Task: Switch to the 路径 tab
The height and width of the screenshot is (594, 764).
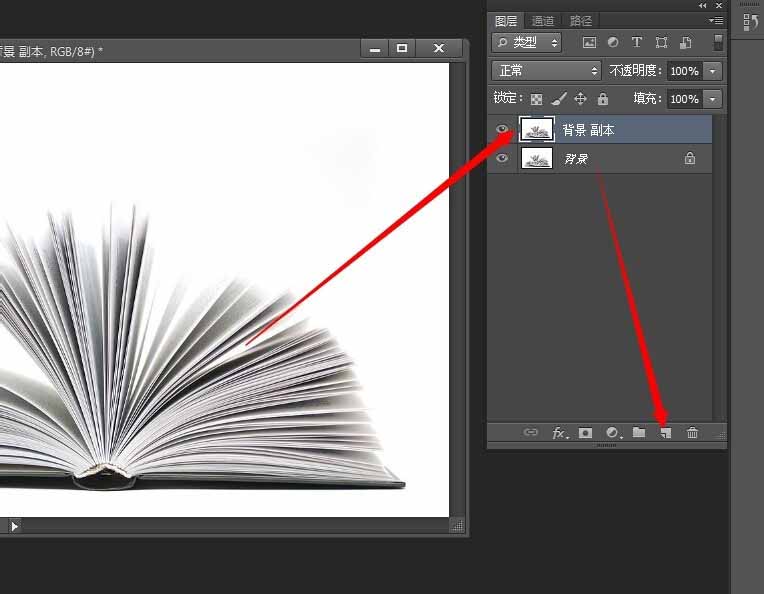Action: click(580, 20)
